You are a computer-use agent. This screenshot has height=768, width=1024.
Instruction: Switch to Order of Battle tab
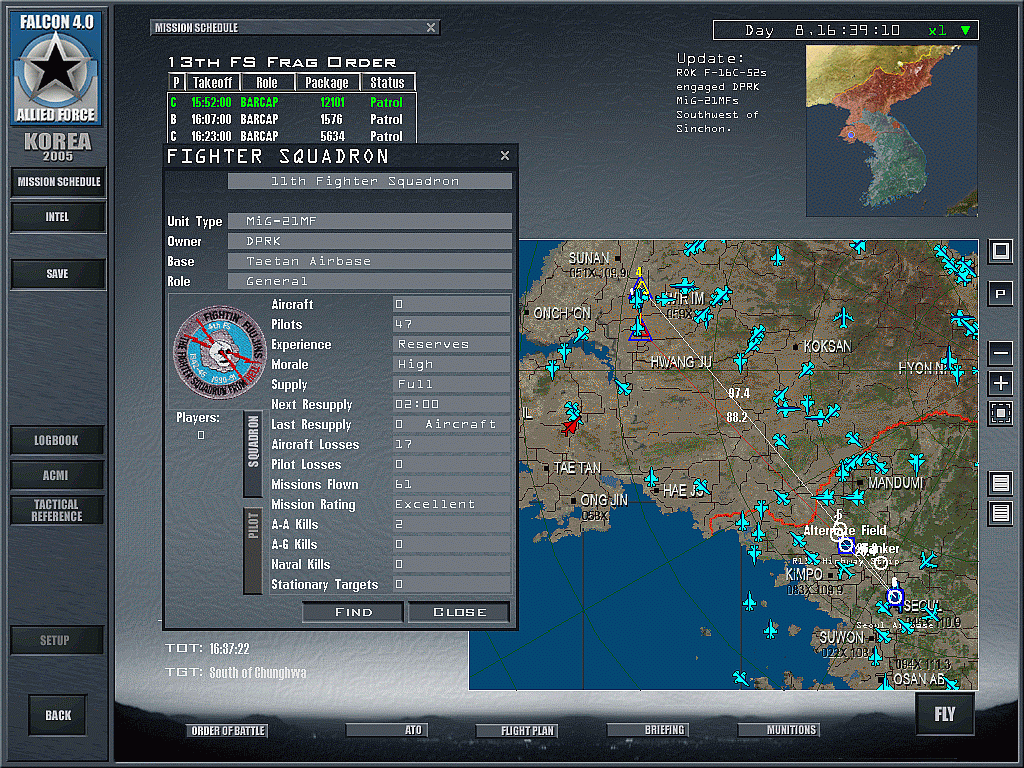coord(227,731)
